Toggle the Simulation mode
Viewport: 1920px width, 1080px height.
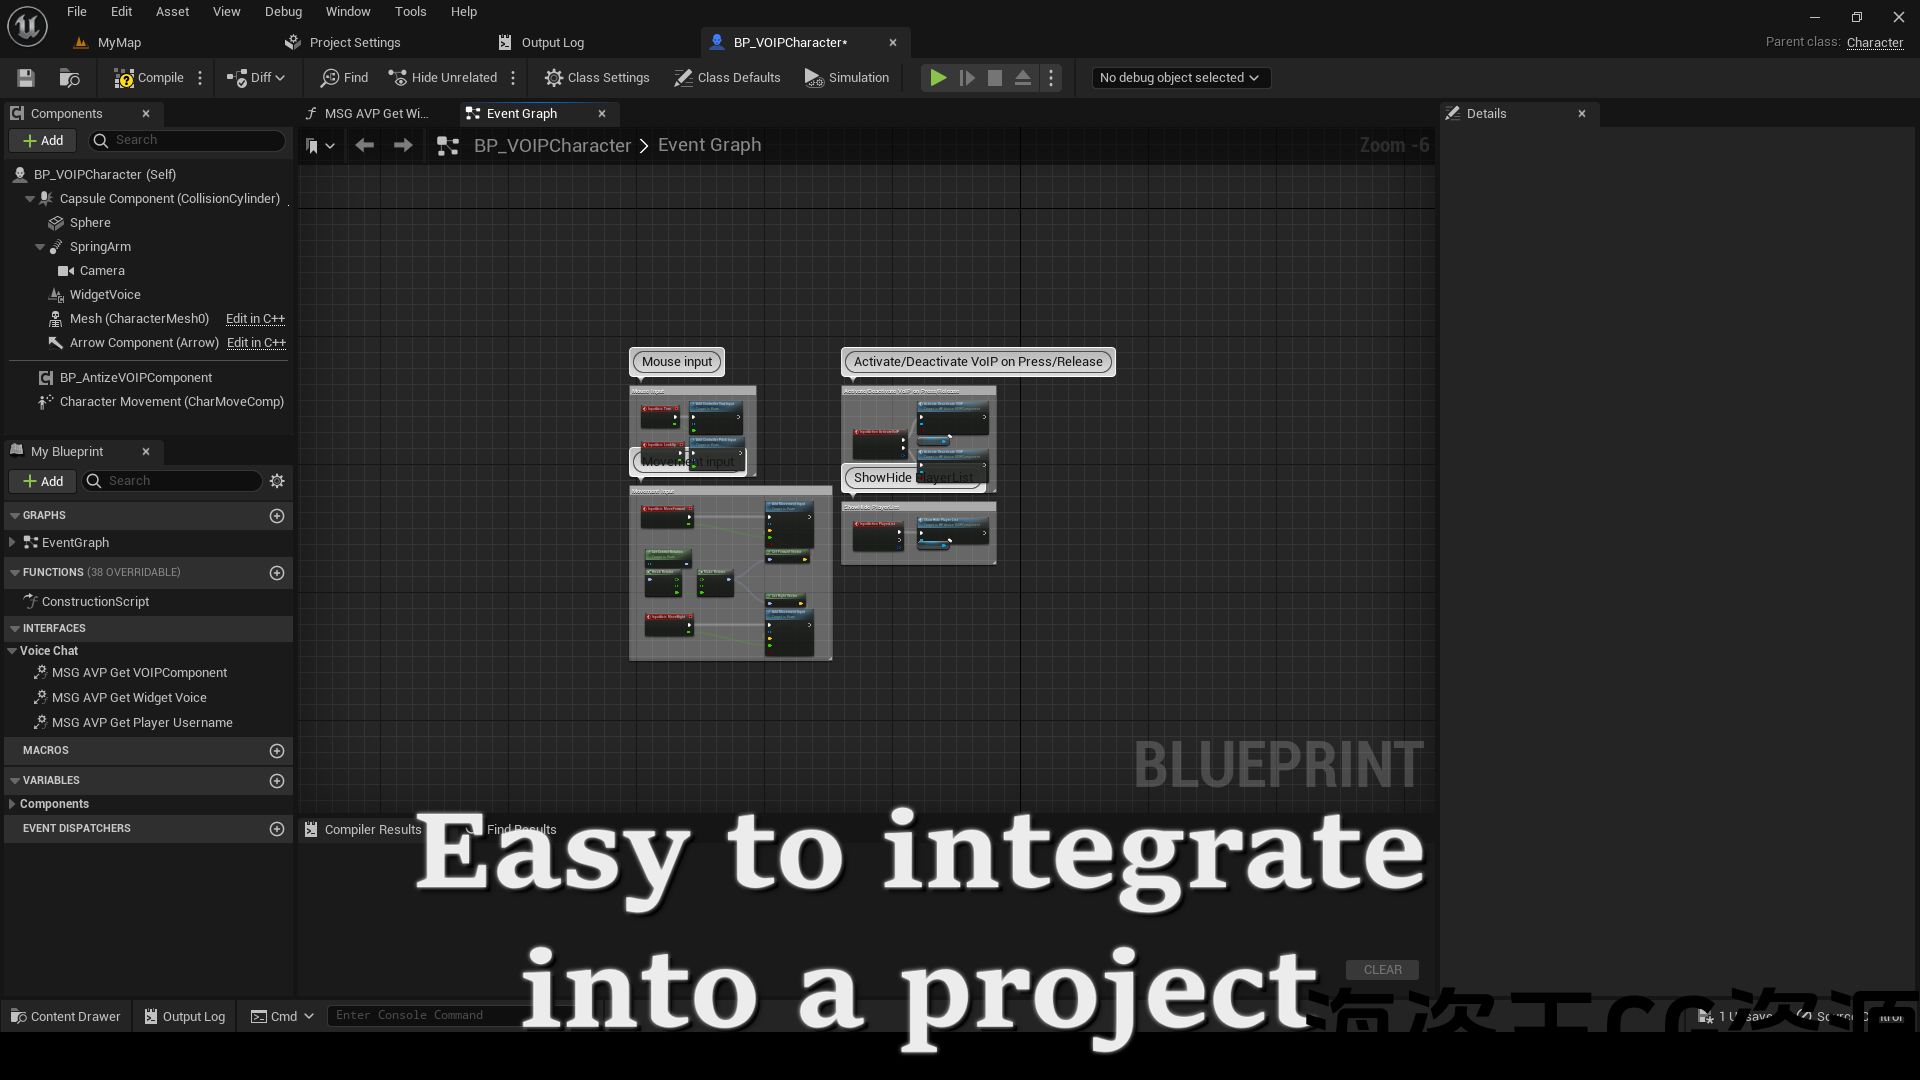coord(846,78)
